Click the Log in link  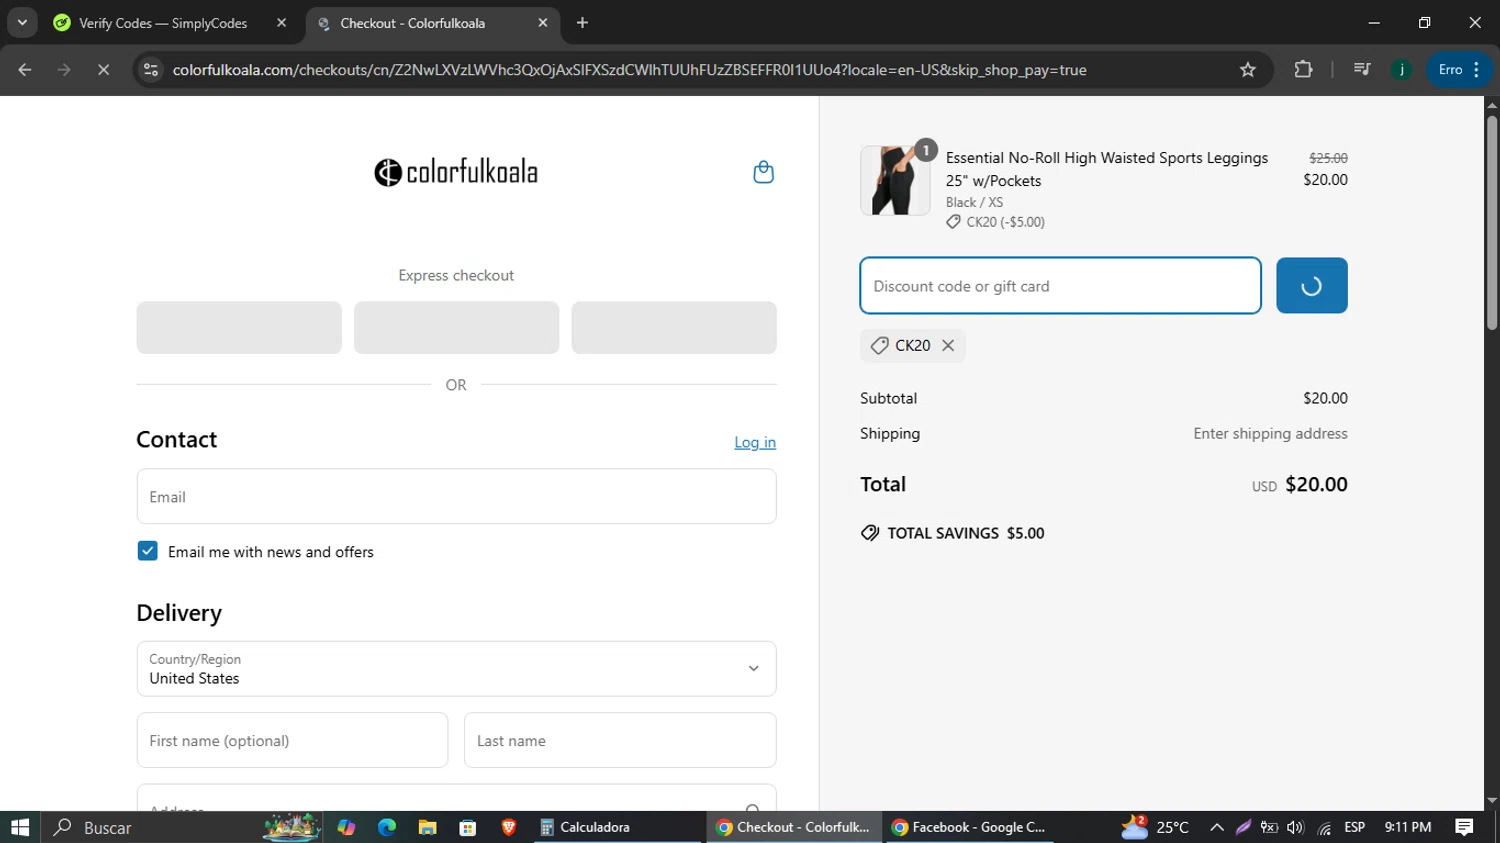755,442
